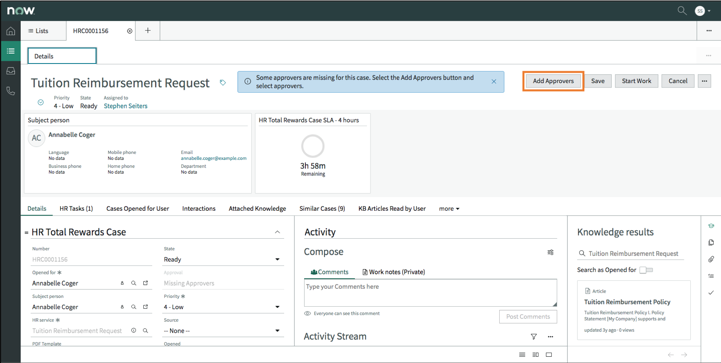Filter the Activity Stream with funnel icon
This screenshot has width=721, height=363.
533,337
